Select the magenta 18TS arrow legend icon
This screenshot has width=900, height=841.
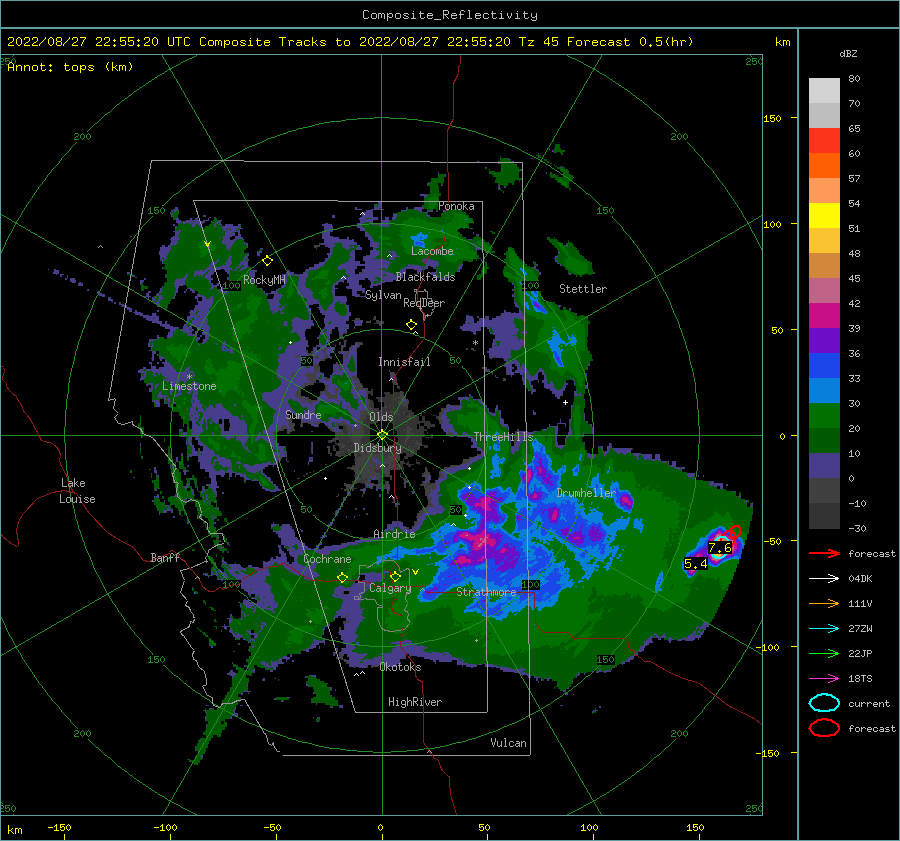(824, 679)
